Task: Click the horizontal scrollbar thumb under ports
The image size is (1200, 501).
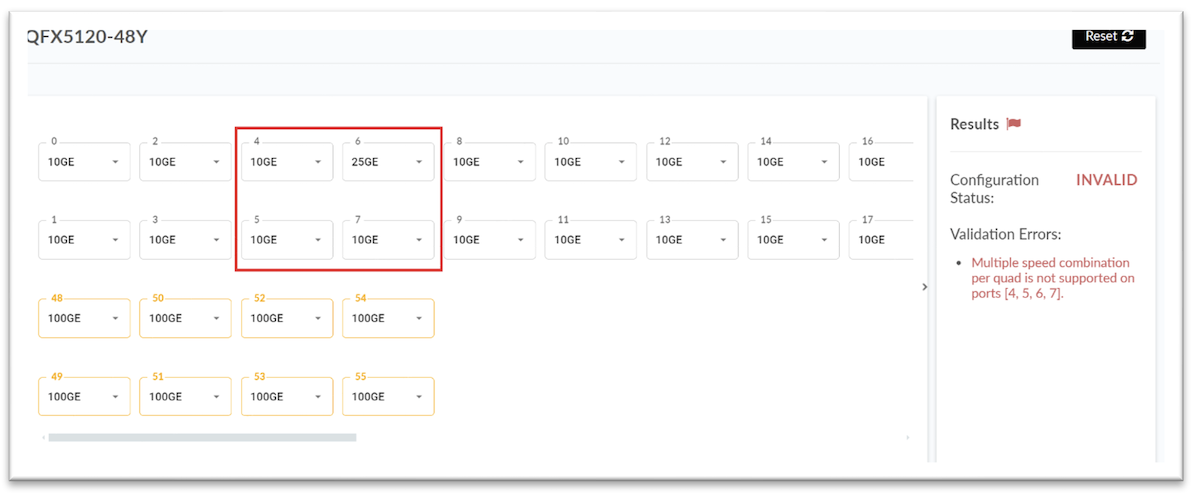Action: tap(202, 437)
